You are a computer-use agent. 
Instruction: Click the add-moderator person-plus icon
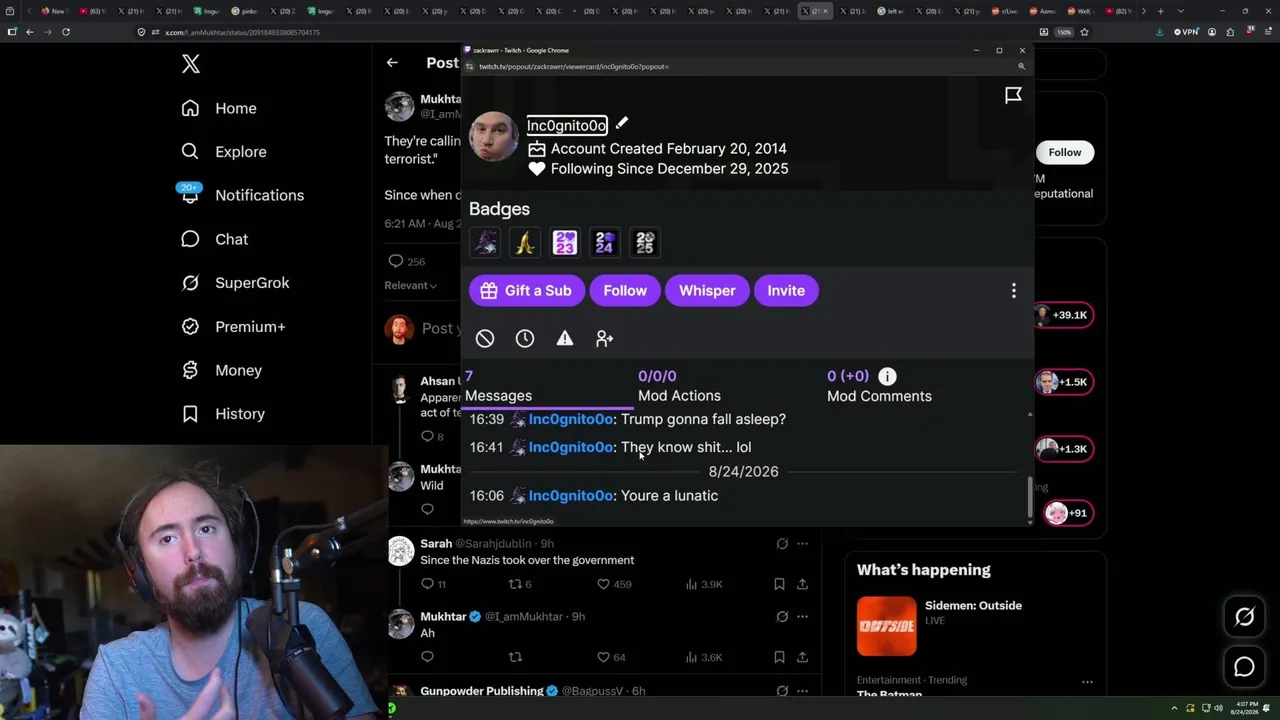(604, 339)
